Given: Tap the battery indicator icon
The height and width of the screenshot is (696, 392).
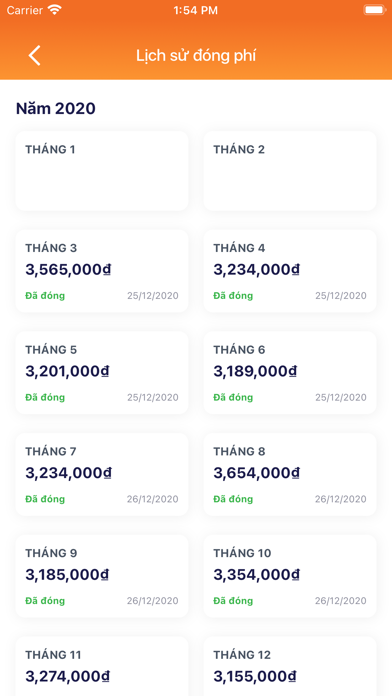Looking at the screenshot, I should [x=375, y=10].
